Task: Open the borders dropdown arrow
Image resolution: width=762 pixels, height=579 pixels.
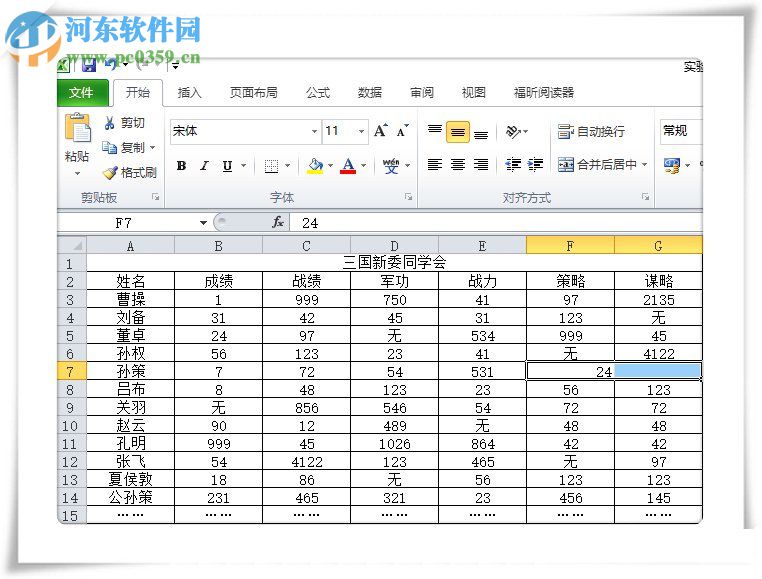Action: 287,166
